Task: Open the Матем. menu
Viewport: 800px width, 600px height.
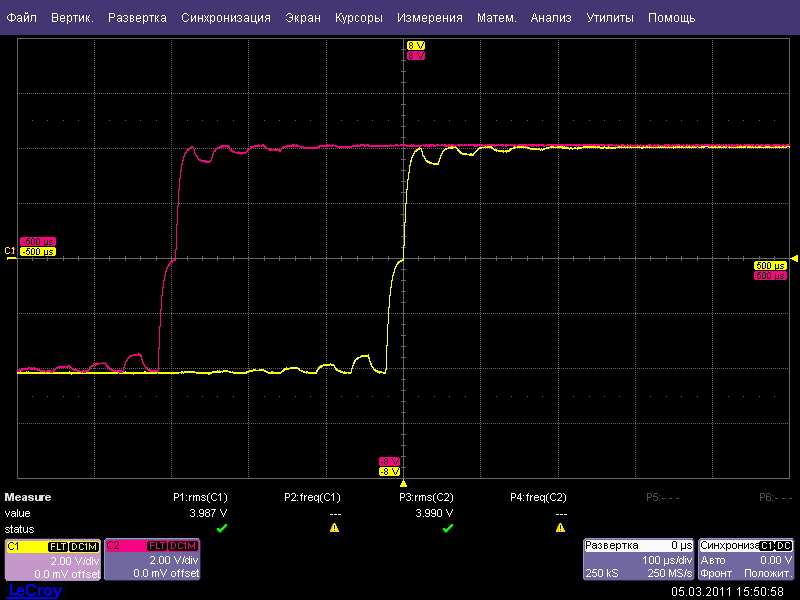Action: pyautogui.click(x=497, y=18)
